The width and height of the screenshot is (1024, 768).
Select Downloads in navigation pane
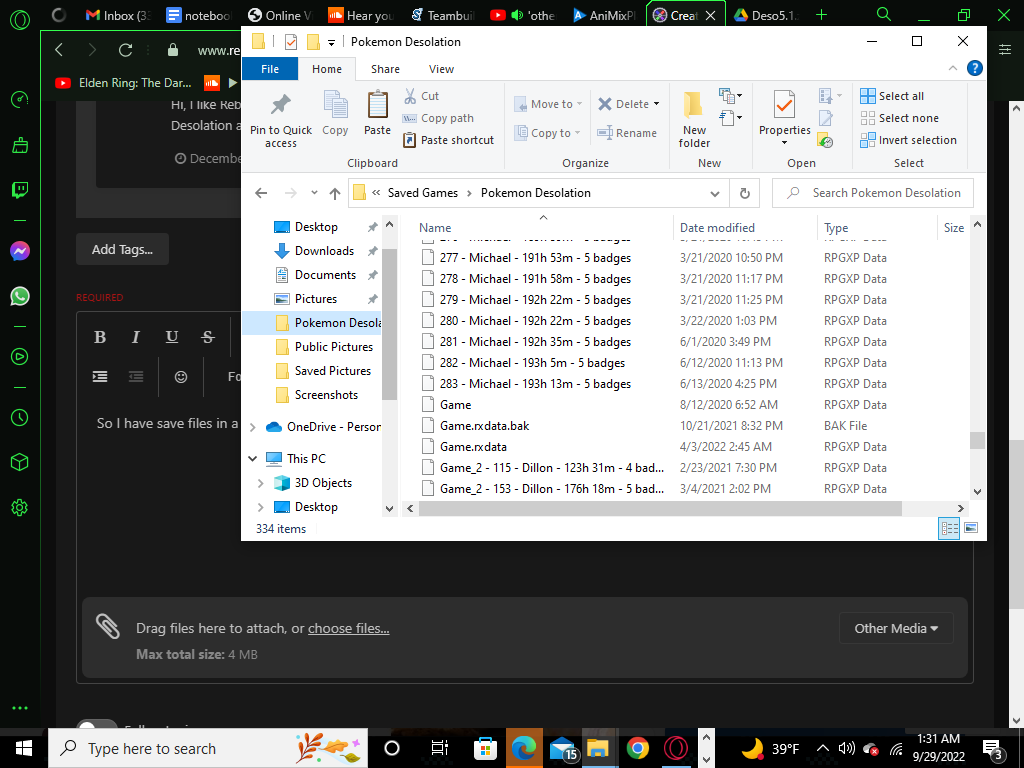[x=324, y=251]
